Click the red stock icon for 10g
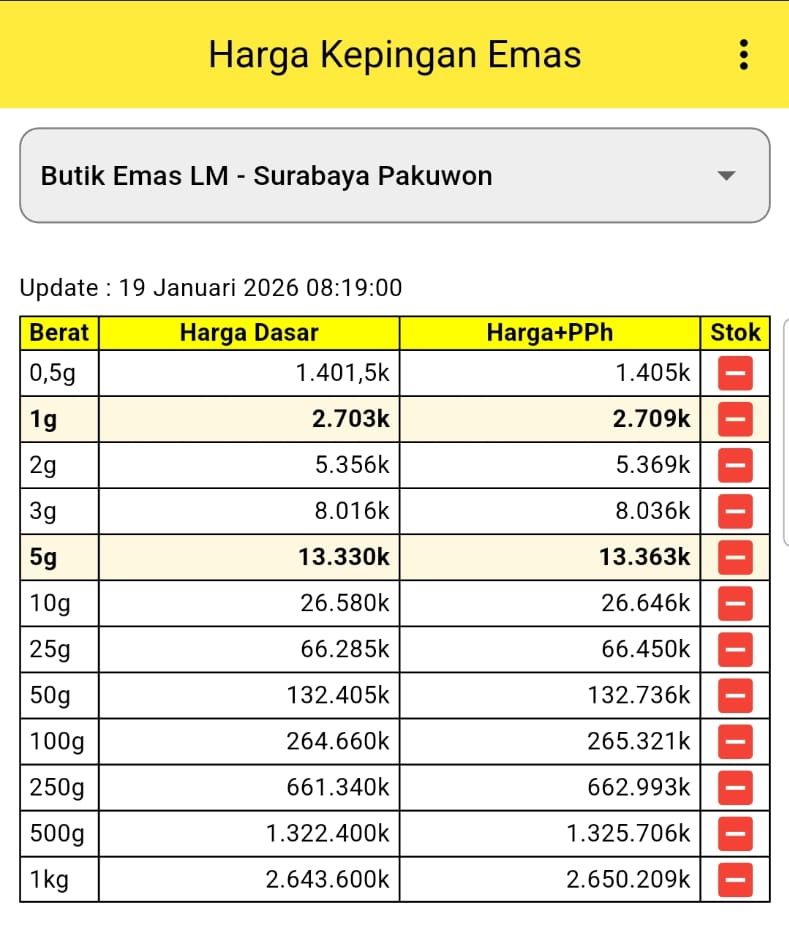Image resolution: width=789 pixels, height=939 pixels. point(735,603)
